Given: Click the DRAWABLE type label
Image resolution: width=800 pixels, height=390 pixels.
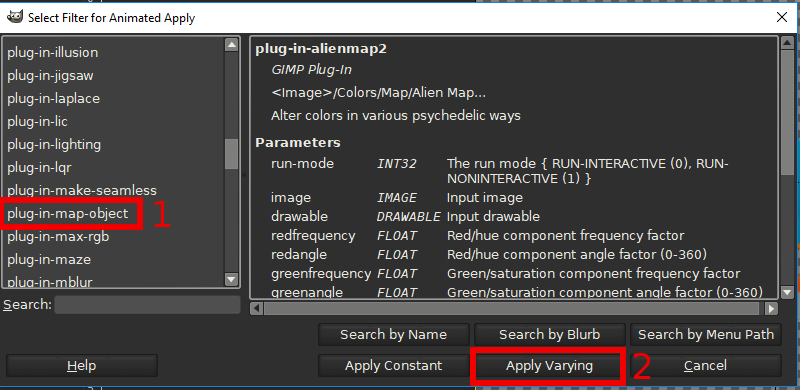Looking at the screenshot, I should point(408,217).
